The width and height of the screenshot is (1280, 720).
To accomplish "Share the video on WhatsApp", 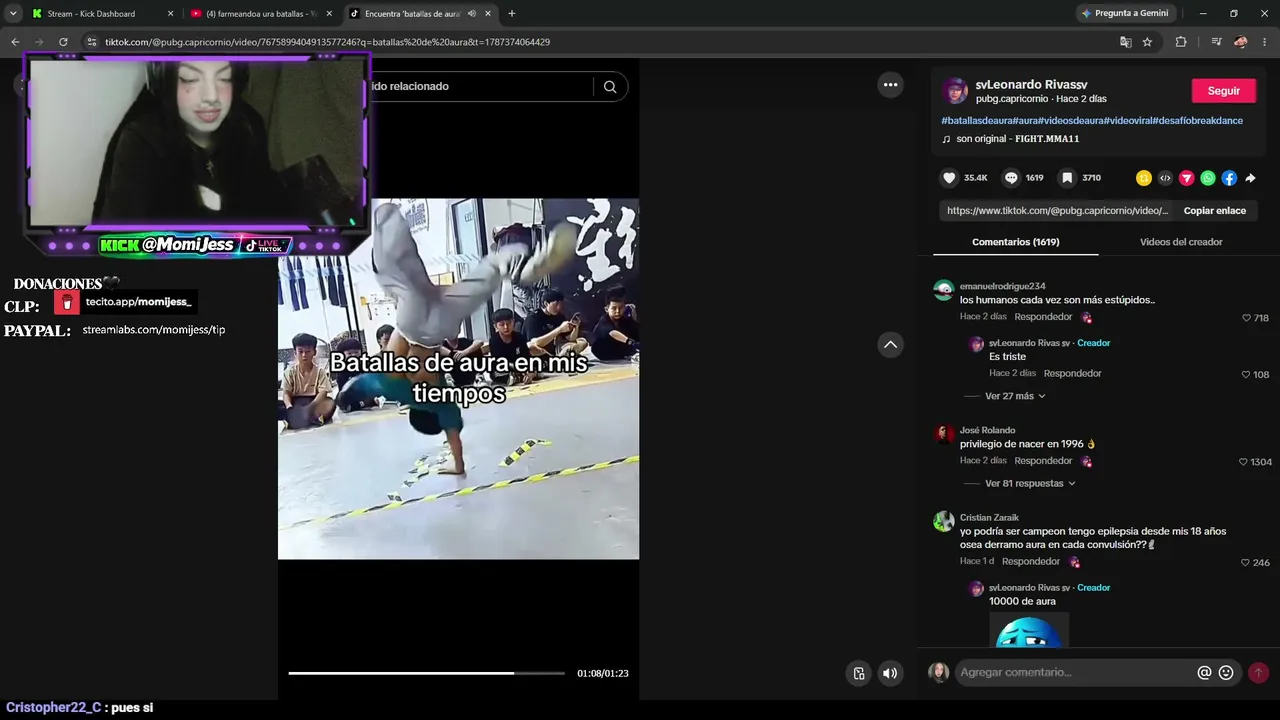I will tap(1208, 178).
